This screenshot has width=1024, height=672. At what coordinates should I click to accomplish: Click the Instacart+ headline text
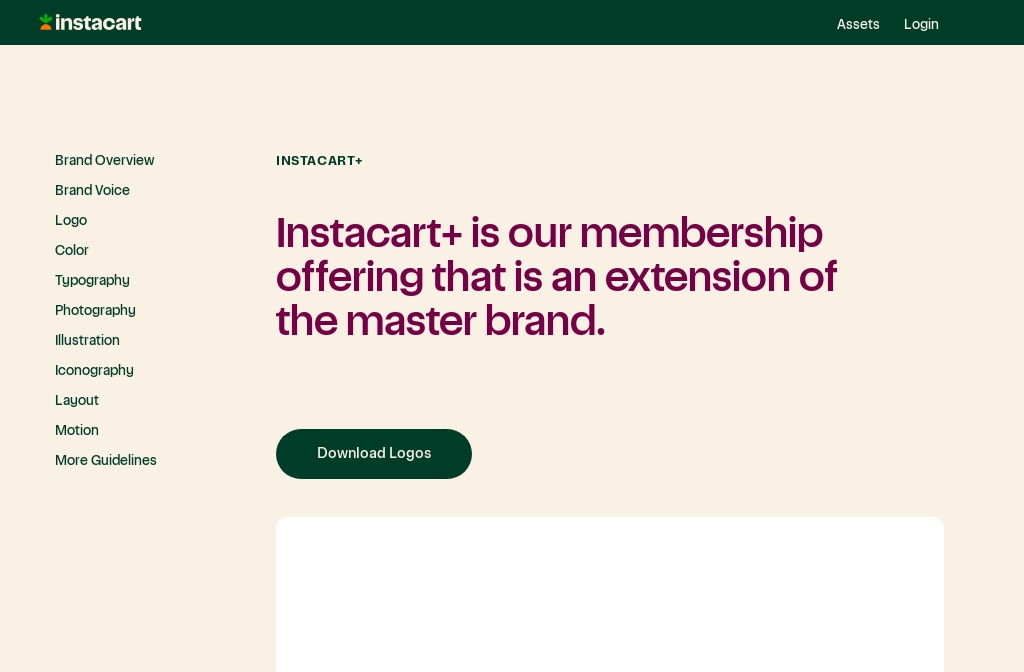coord(556,277)
